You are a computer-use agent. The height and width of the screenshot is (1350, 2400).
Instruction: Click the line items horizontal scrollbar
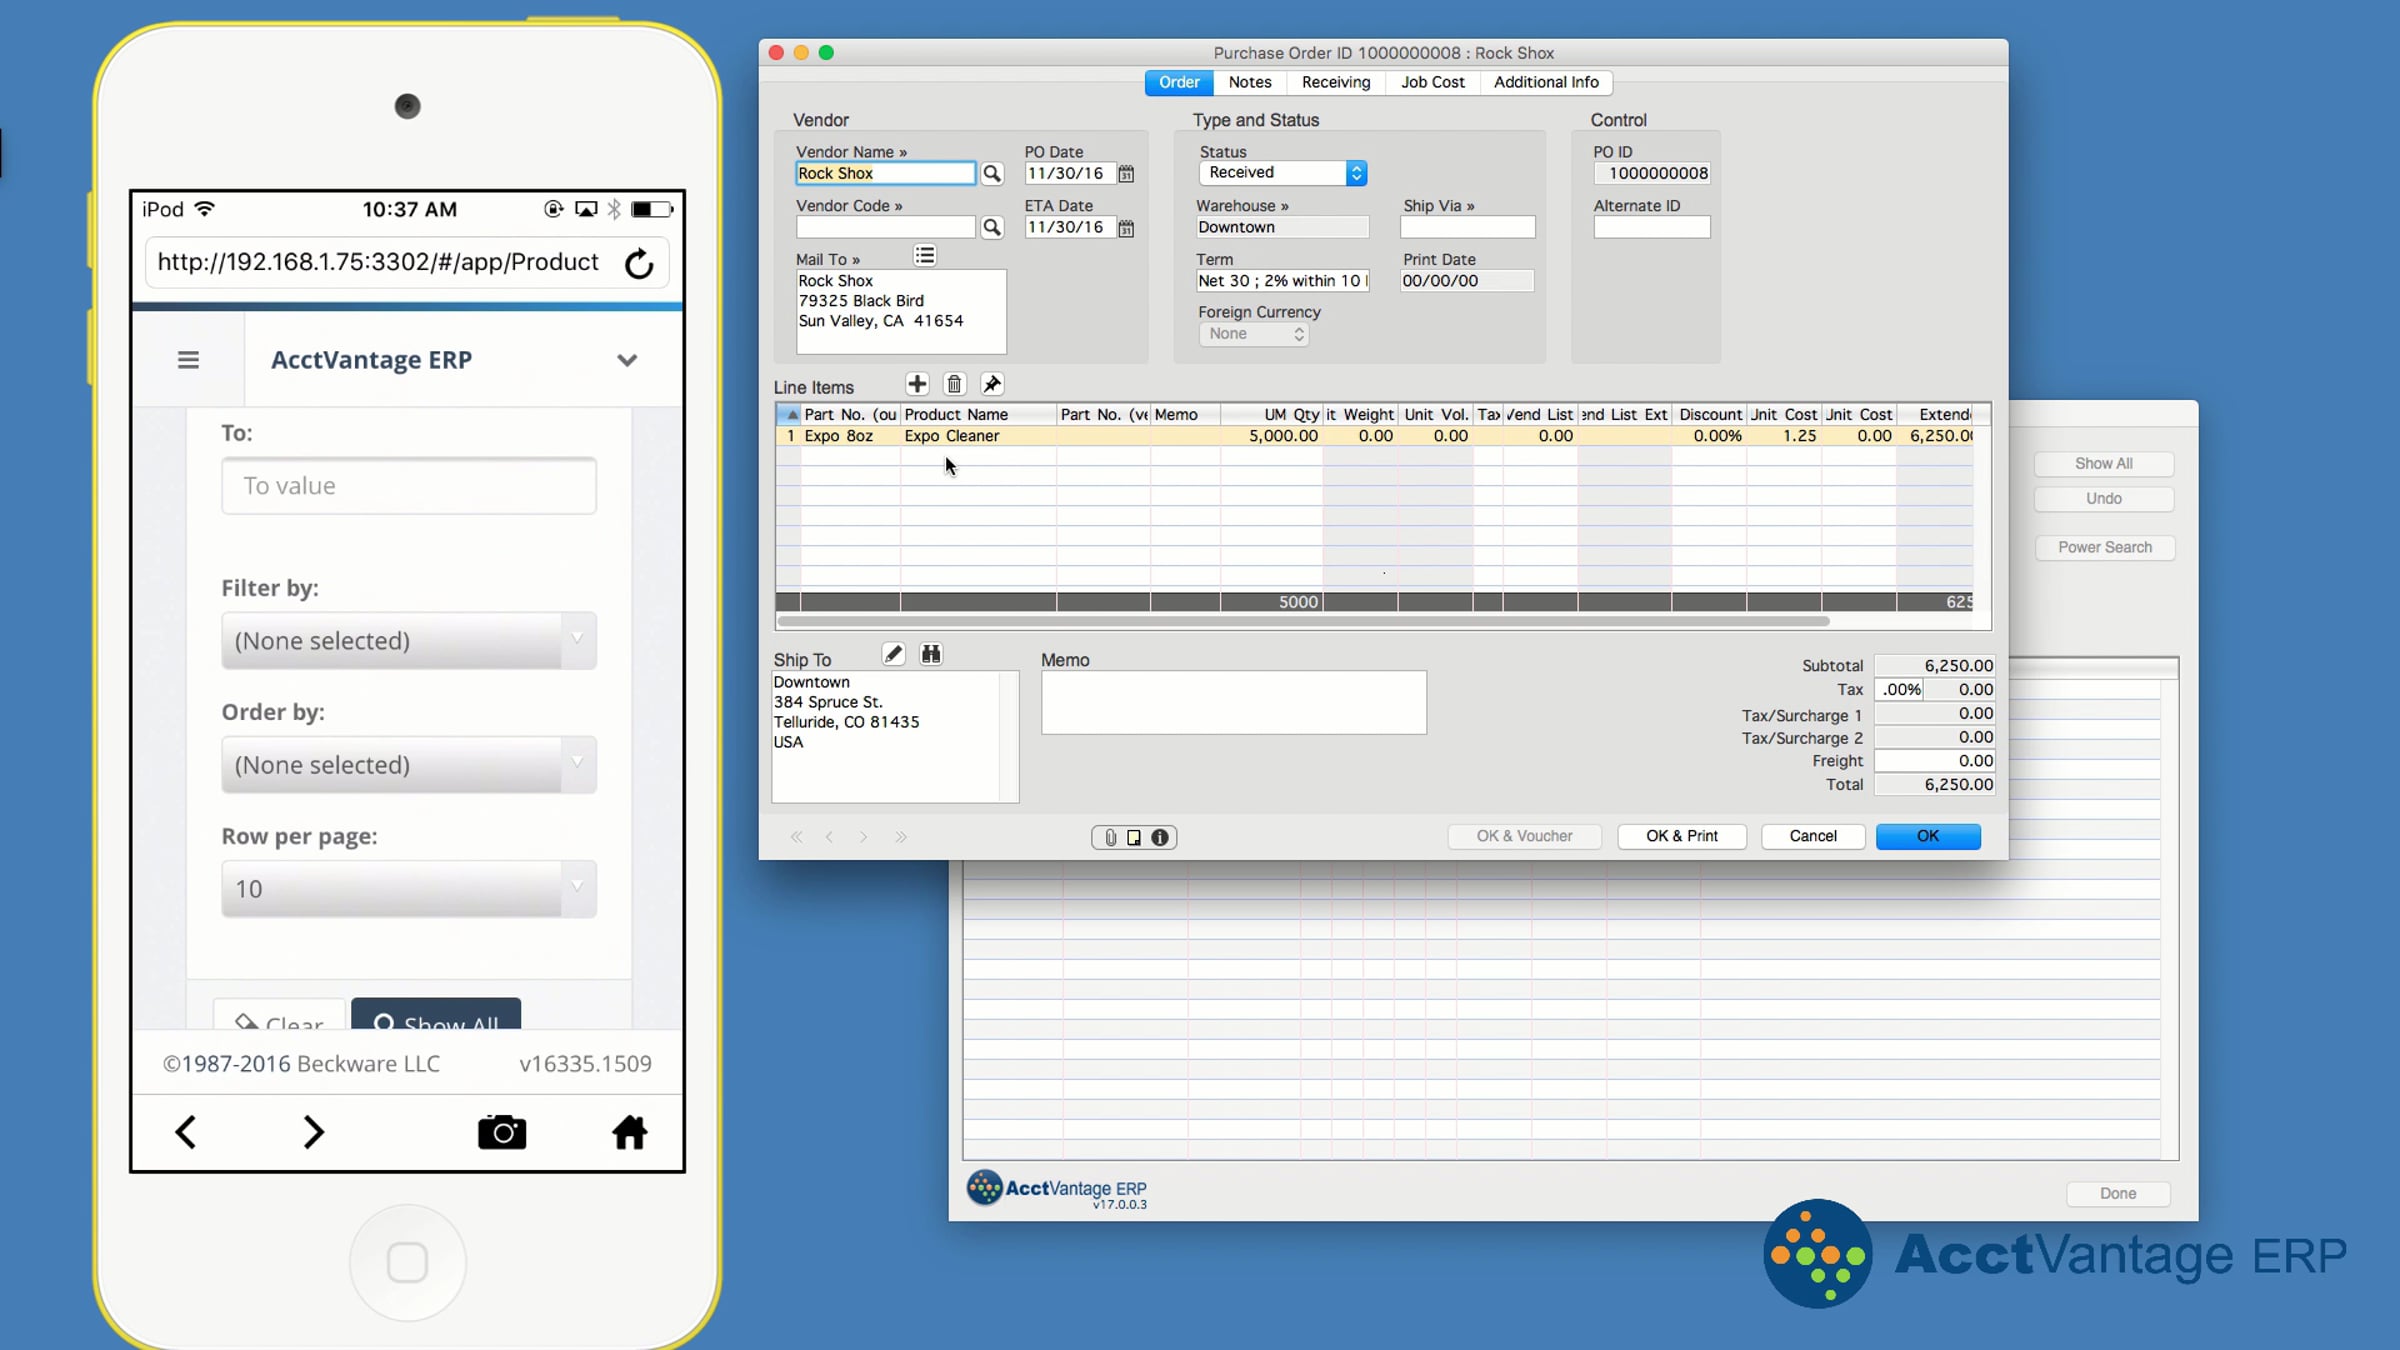[x=1303, y=621]
